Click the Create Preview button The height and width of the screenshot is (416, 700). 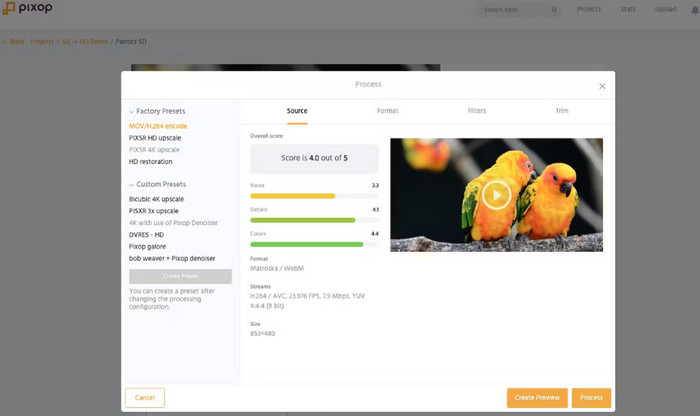pos(537,397)
